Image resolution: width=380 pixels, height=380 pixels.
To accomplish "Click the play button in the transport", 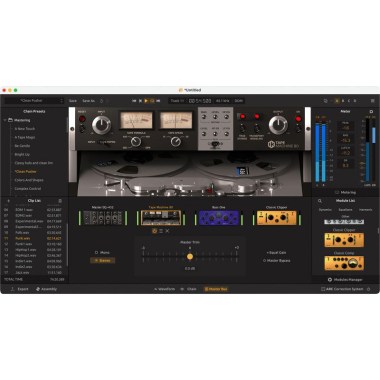I will [x=146, y=101].
